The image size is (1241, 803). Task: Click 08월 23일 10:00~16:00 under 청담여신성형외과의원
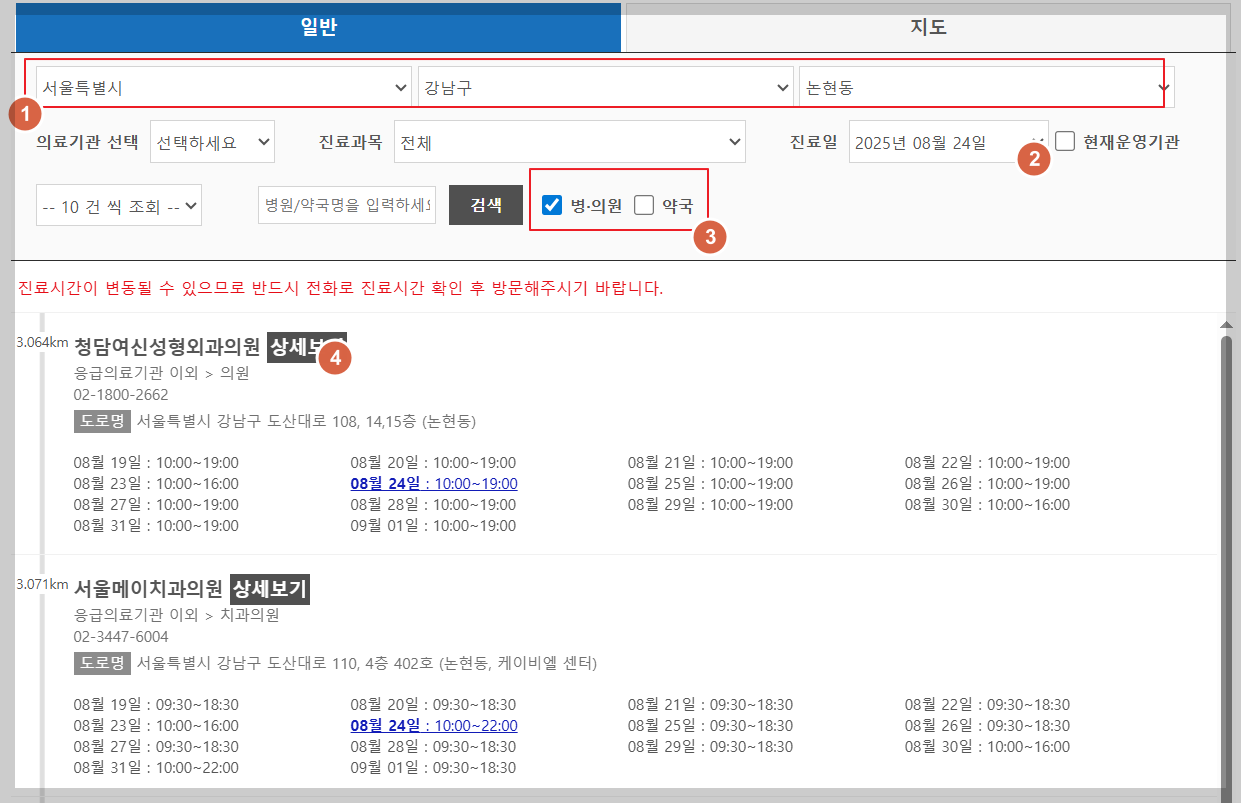156,484
